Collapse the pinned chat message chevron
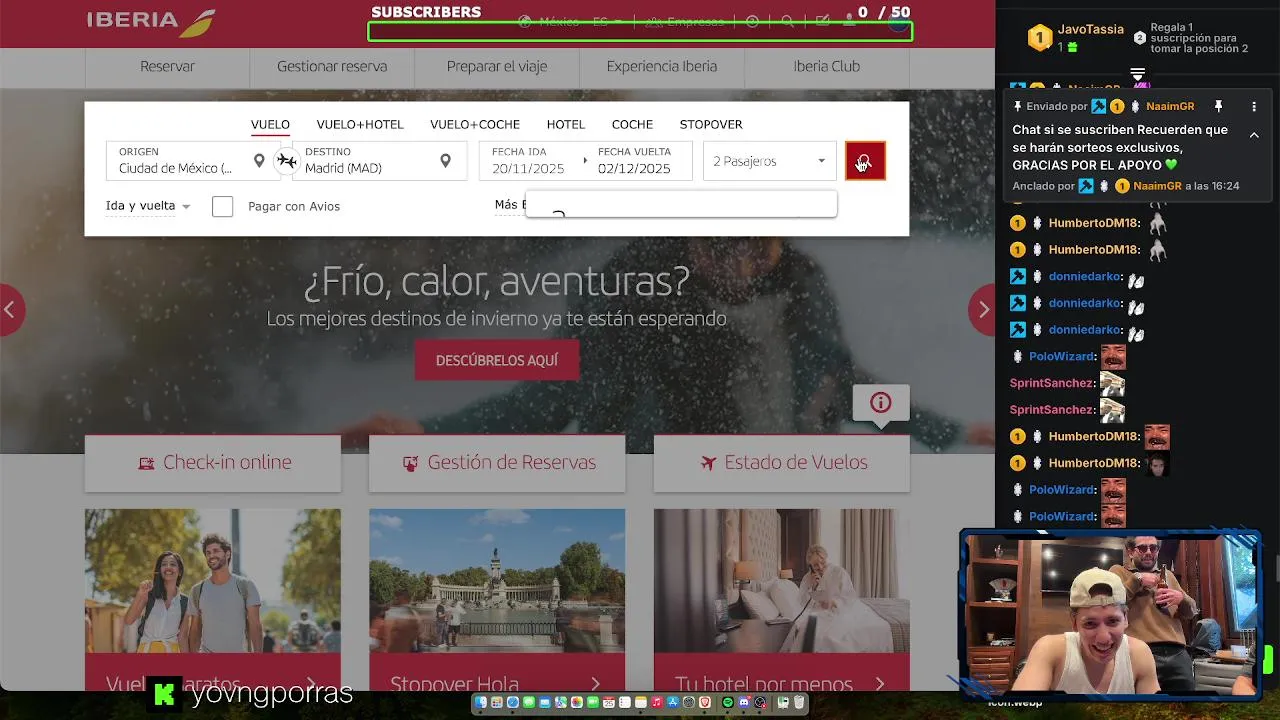This screenshot has height=720, width=1280. [1254, 135]
